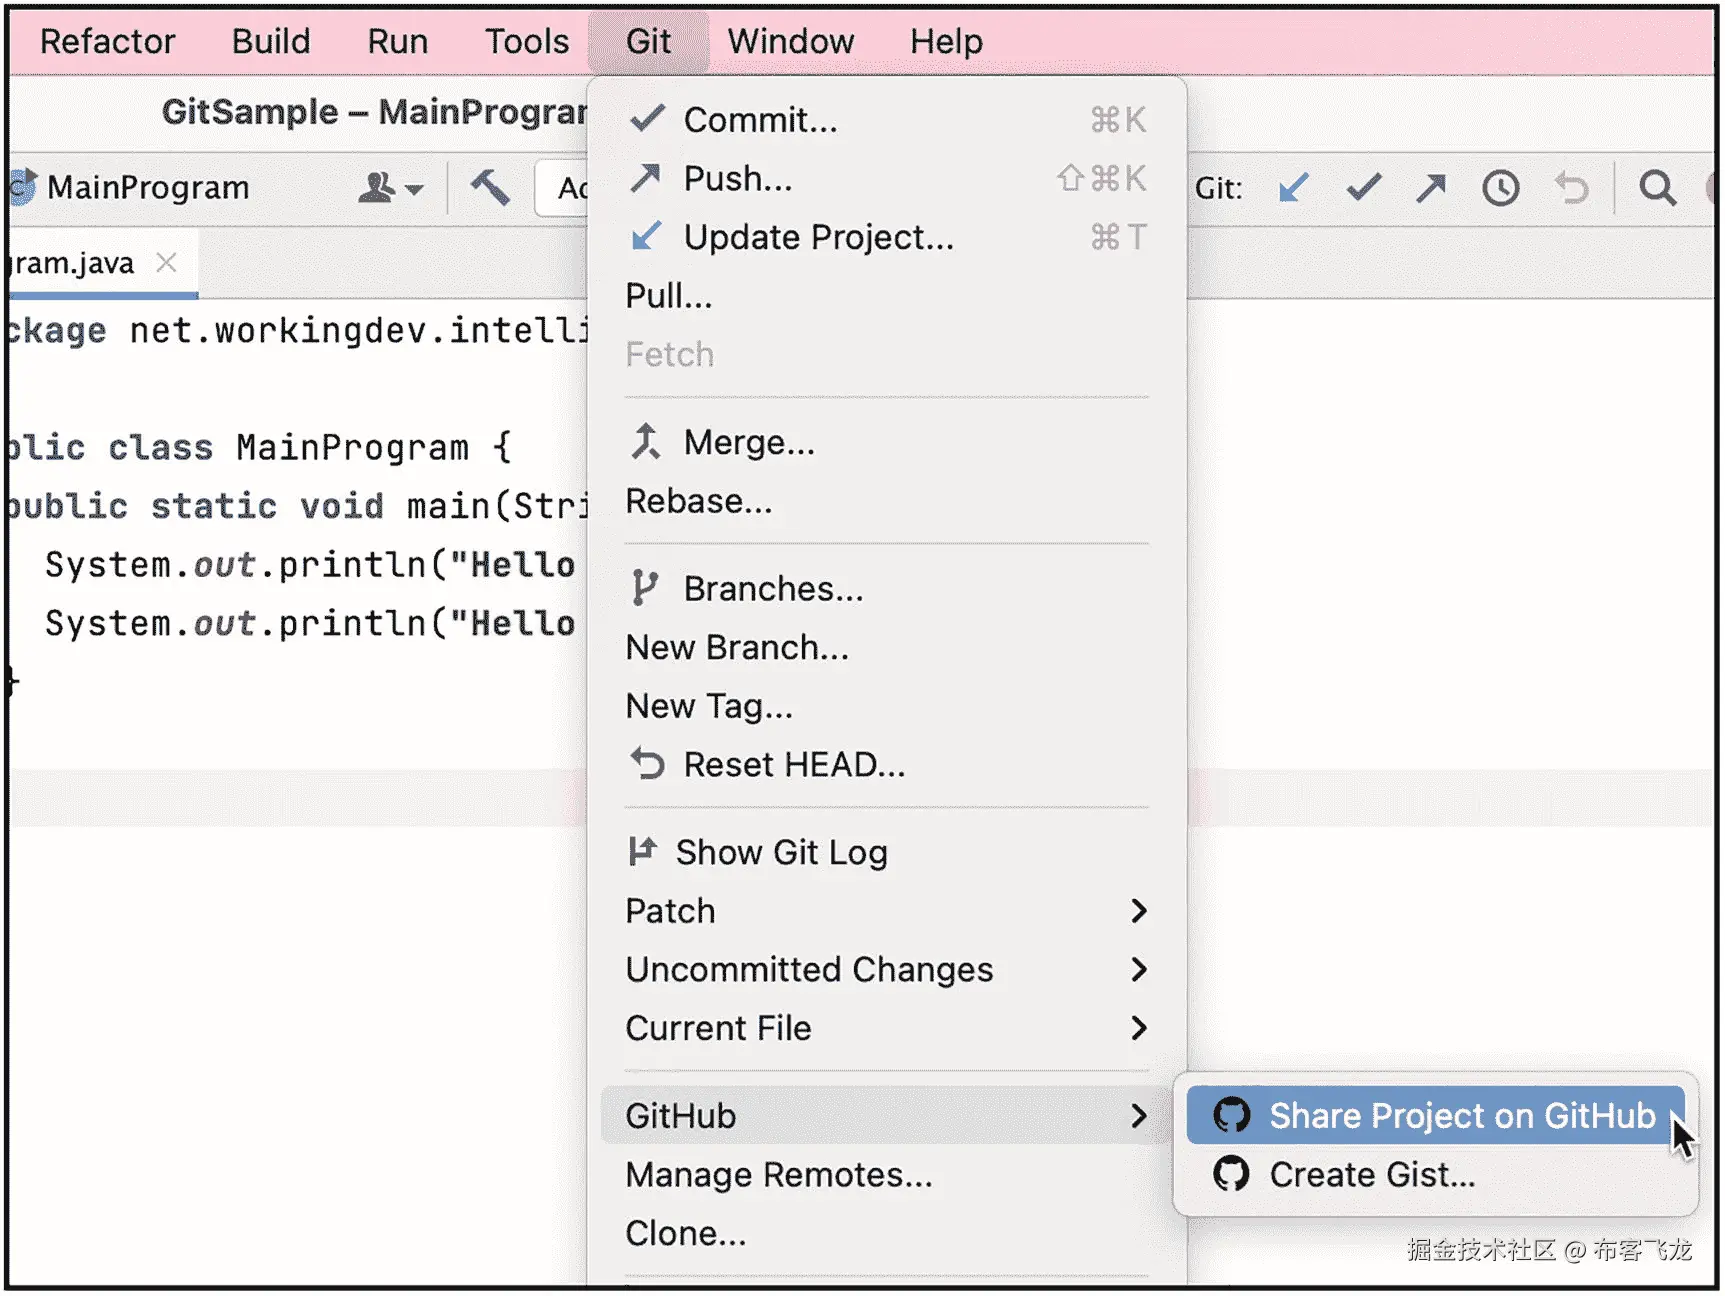Screen dimensions: 1725x1296
Task: Click the Git commit checkmark icon in toolbar
Action: coord(1363,187)
